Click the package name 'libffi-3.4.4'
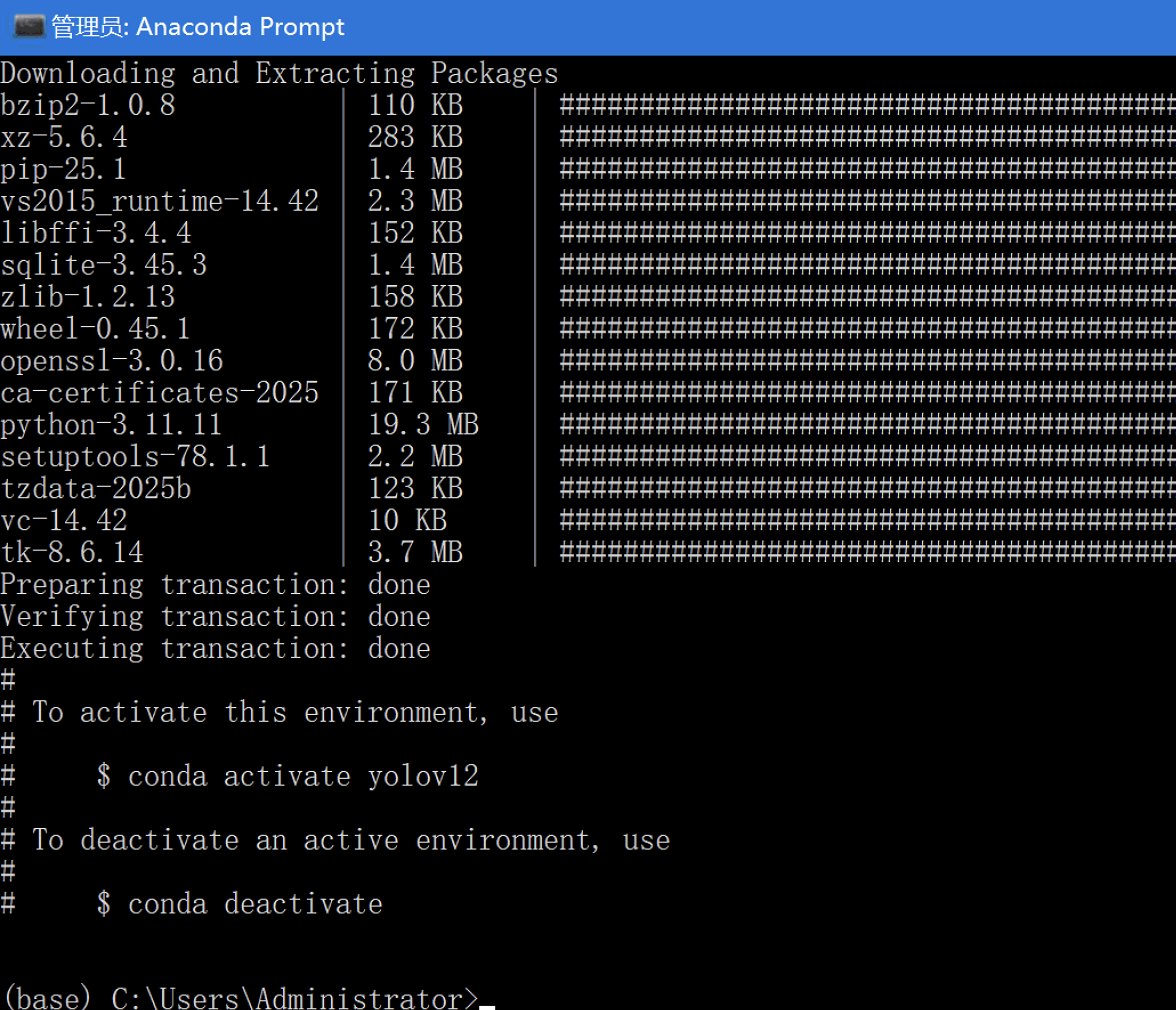 (96, 233)
